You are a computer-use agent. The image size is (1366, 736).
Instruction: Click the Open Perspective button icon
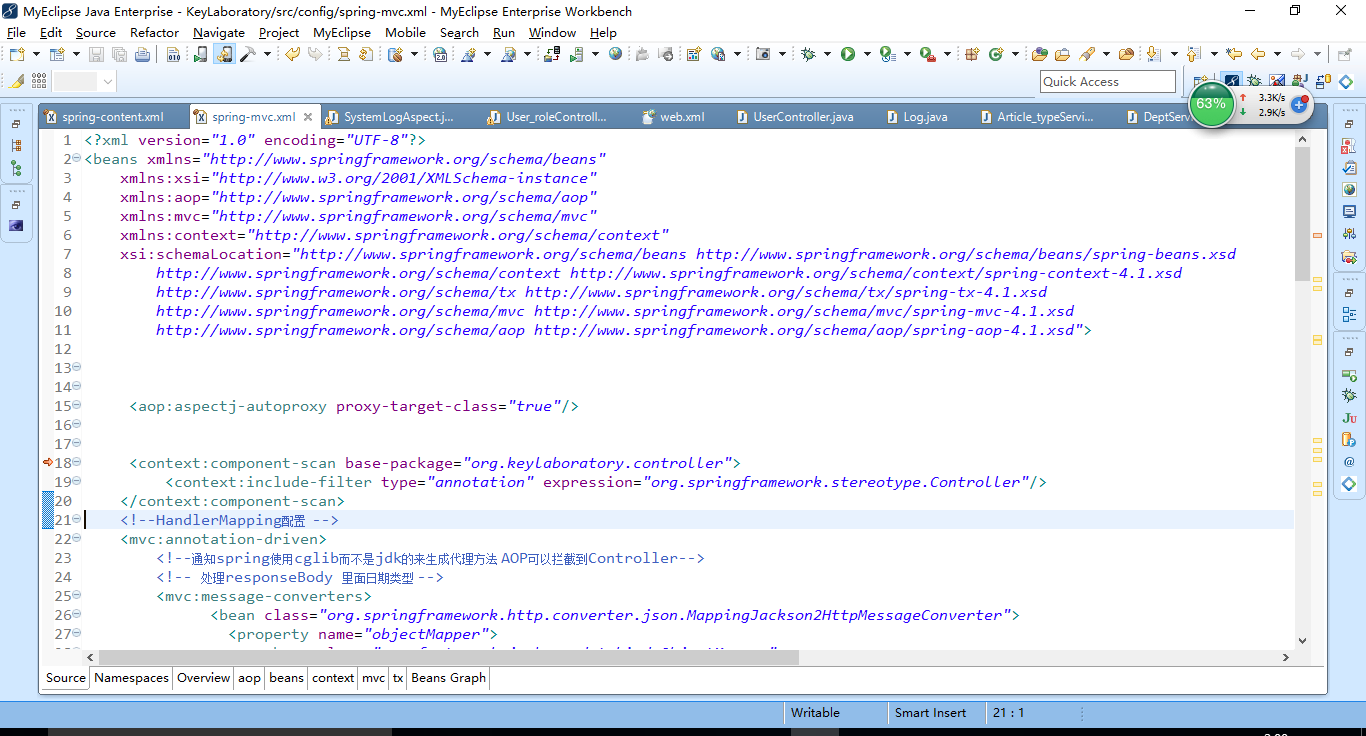1200,81
